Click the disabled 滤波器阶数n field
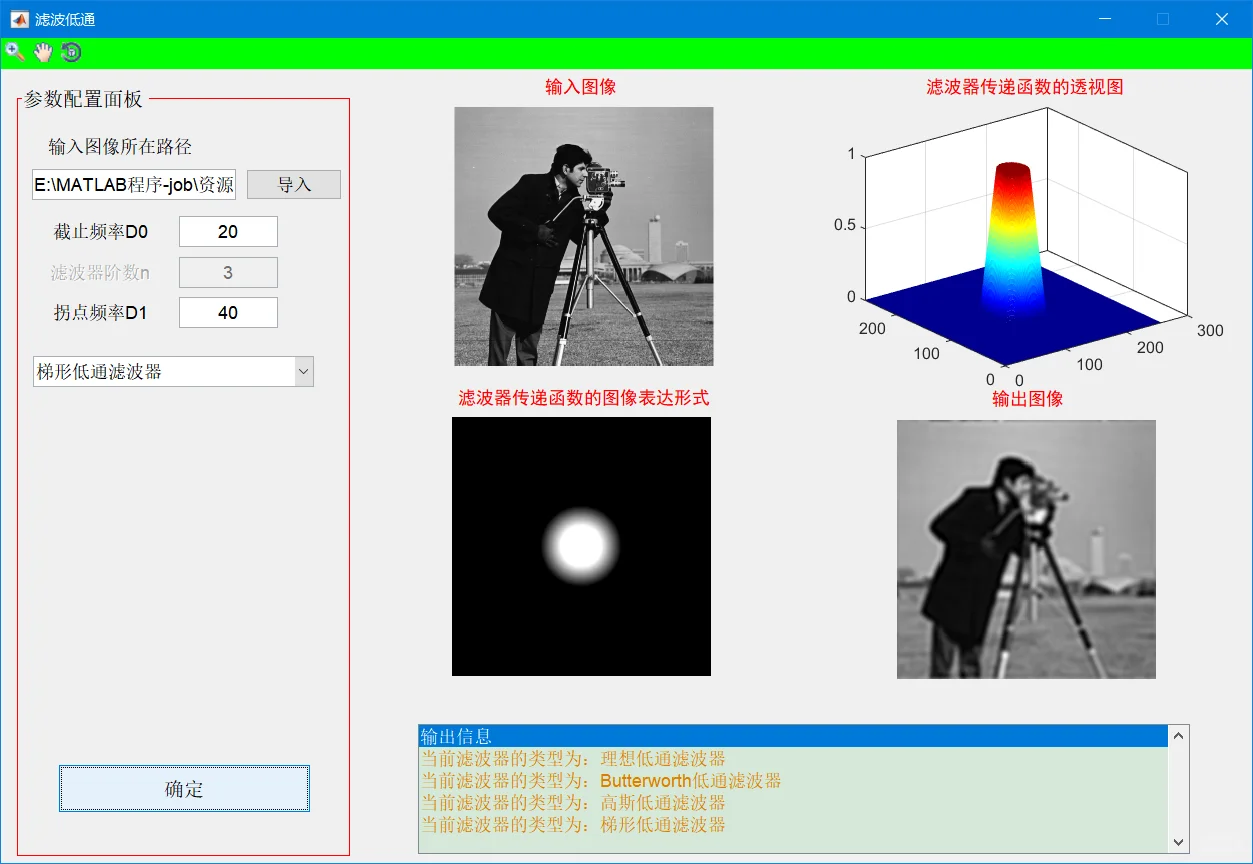 [227, 272]
